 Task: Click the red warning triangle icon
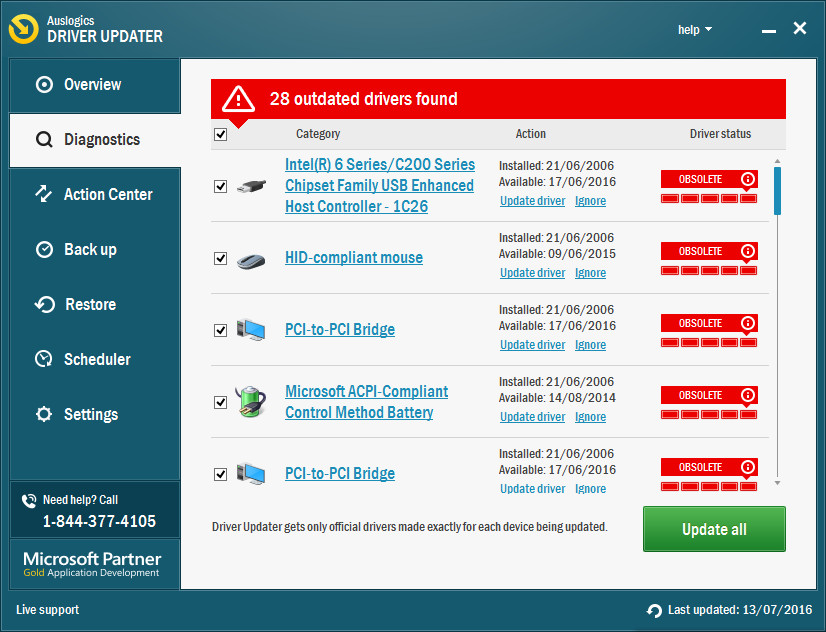click(x=238, y=98)
